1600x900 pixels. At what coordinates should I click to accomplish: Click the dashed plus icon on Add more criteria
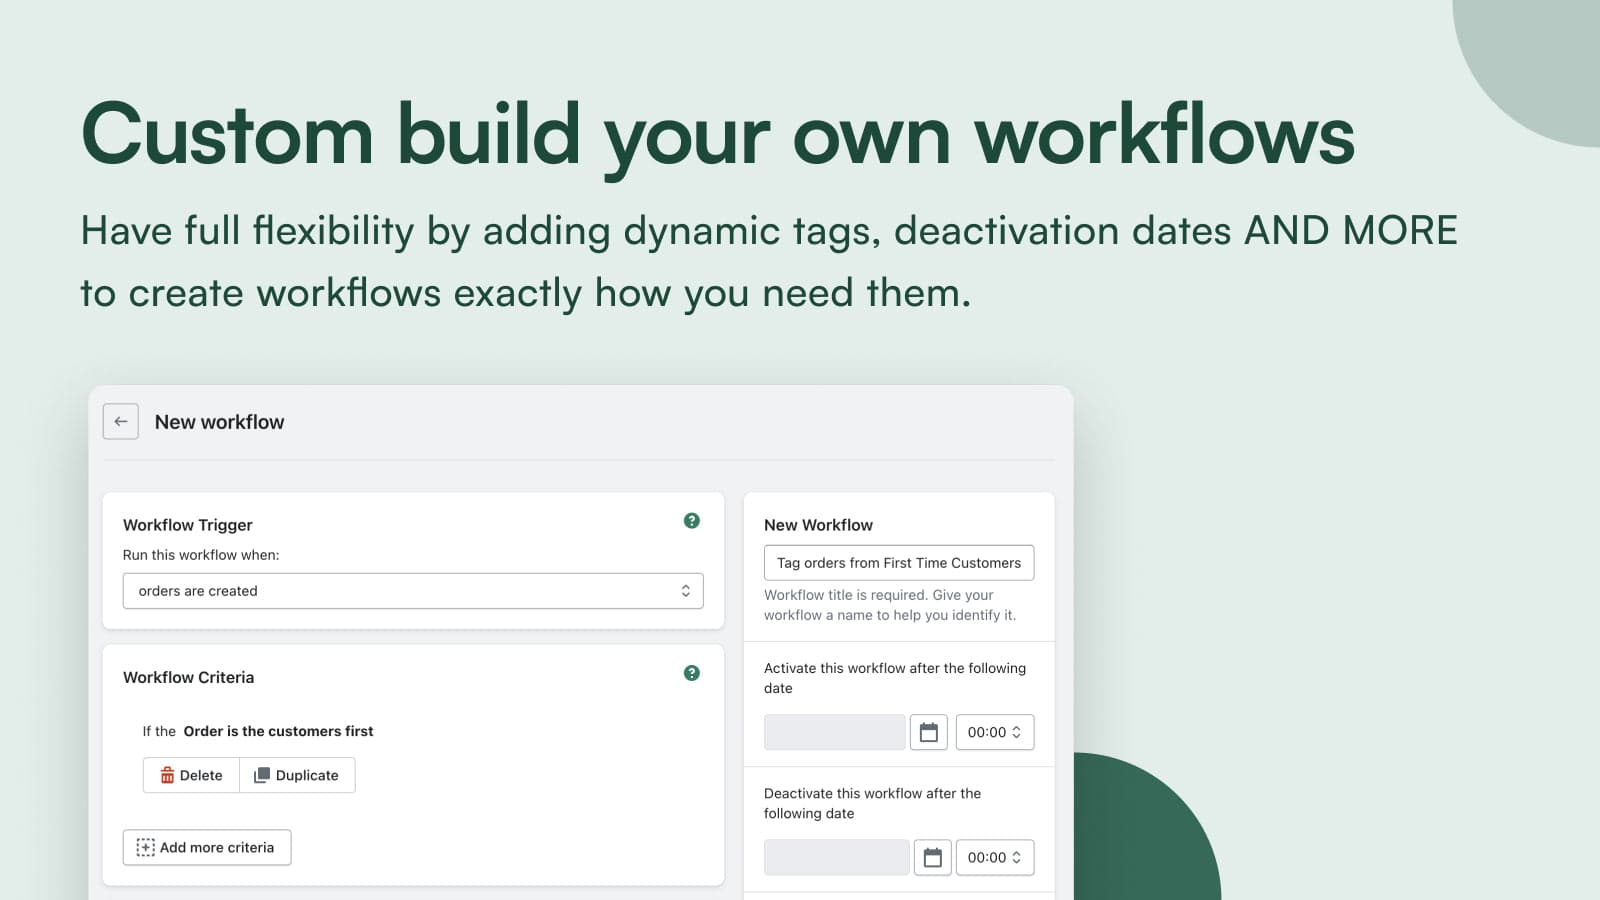(145, 847)
